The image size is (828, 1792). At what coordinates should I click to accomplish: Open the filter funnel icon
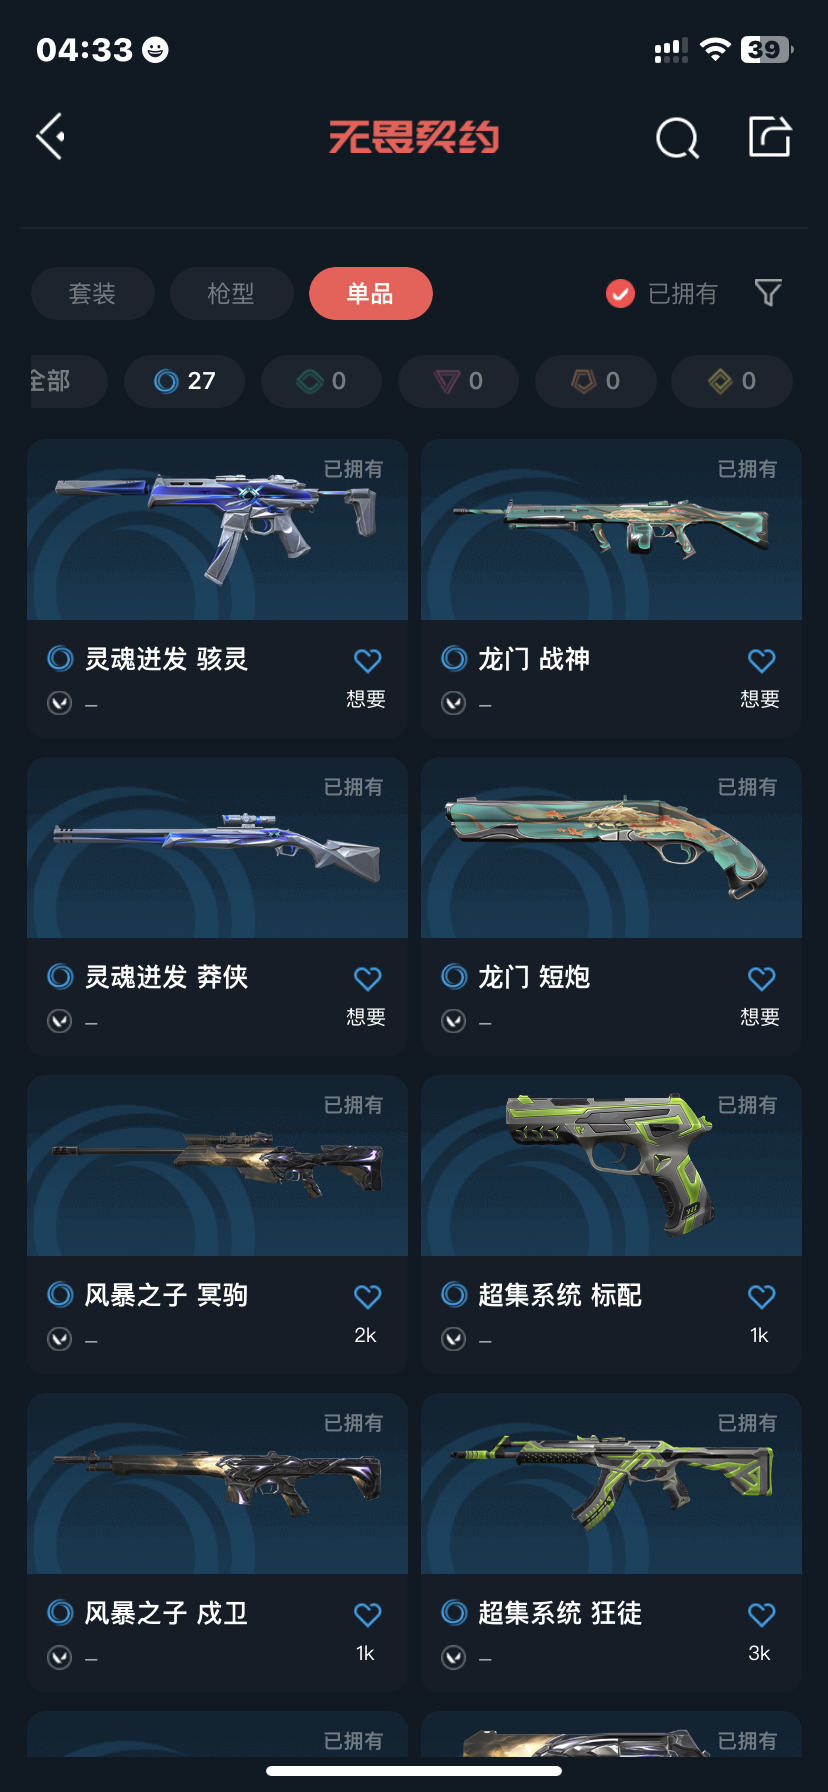pyautogui.click(x=768, y=293)
